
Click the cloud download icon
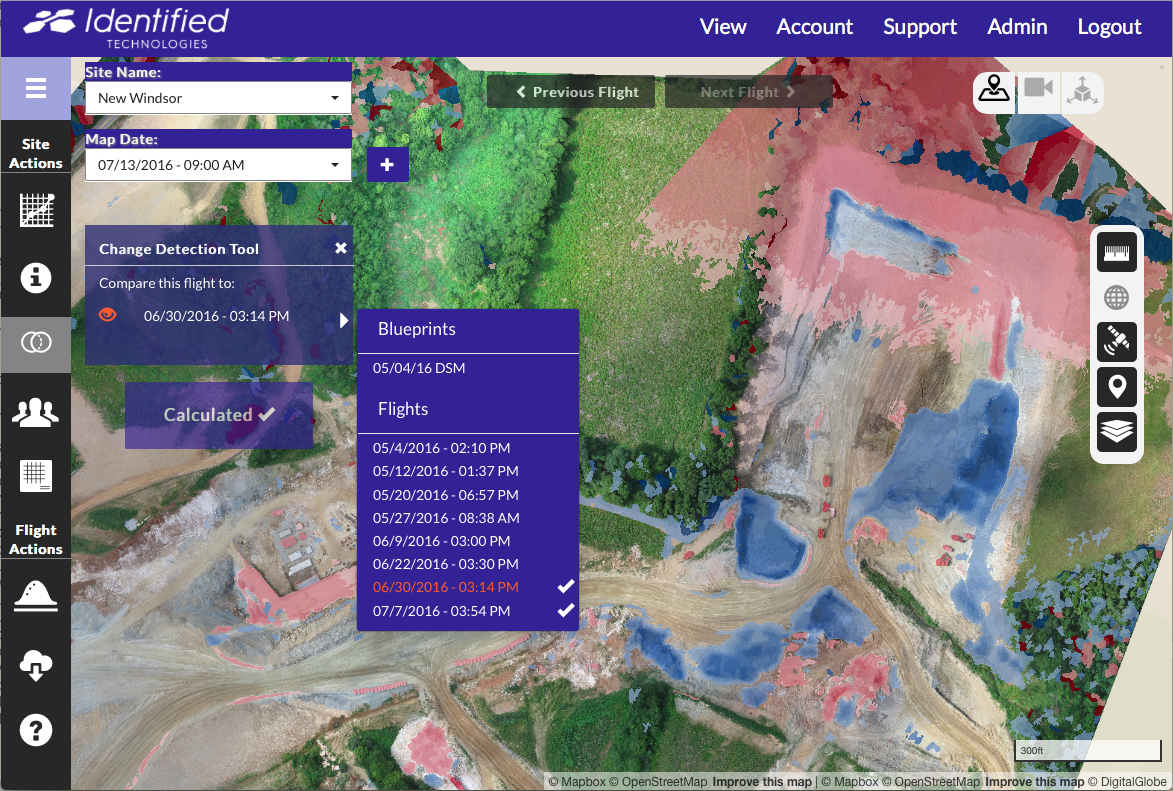tap(36, 663)
